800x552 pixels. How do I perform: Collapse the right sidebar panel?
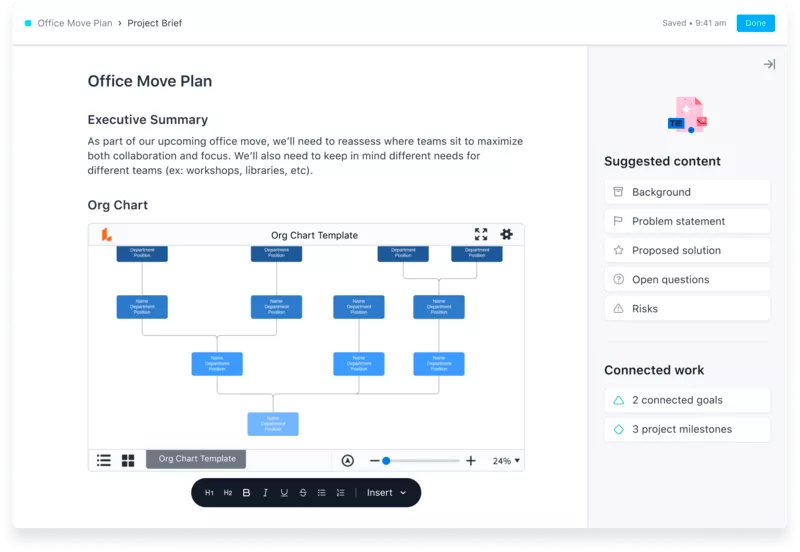pyautogui.click(x=769, y=64)
